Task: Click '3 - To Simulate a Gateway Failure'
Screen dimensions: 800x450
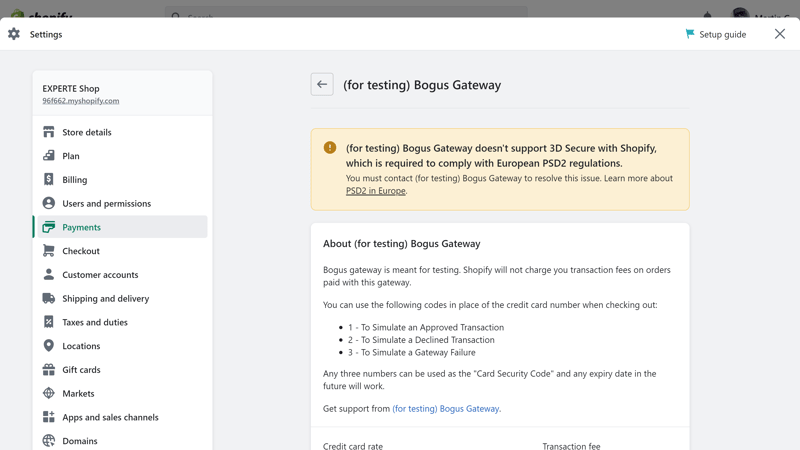Action: [x=412, y=353]
